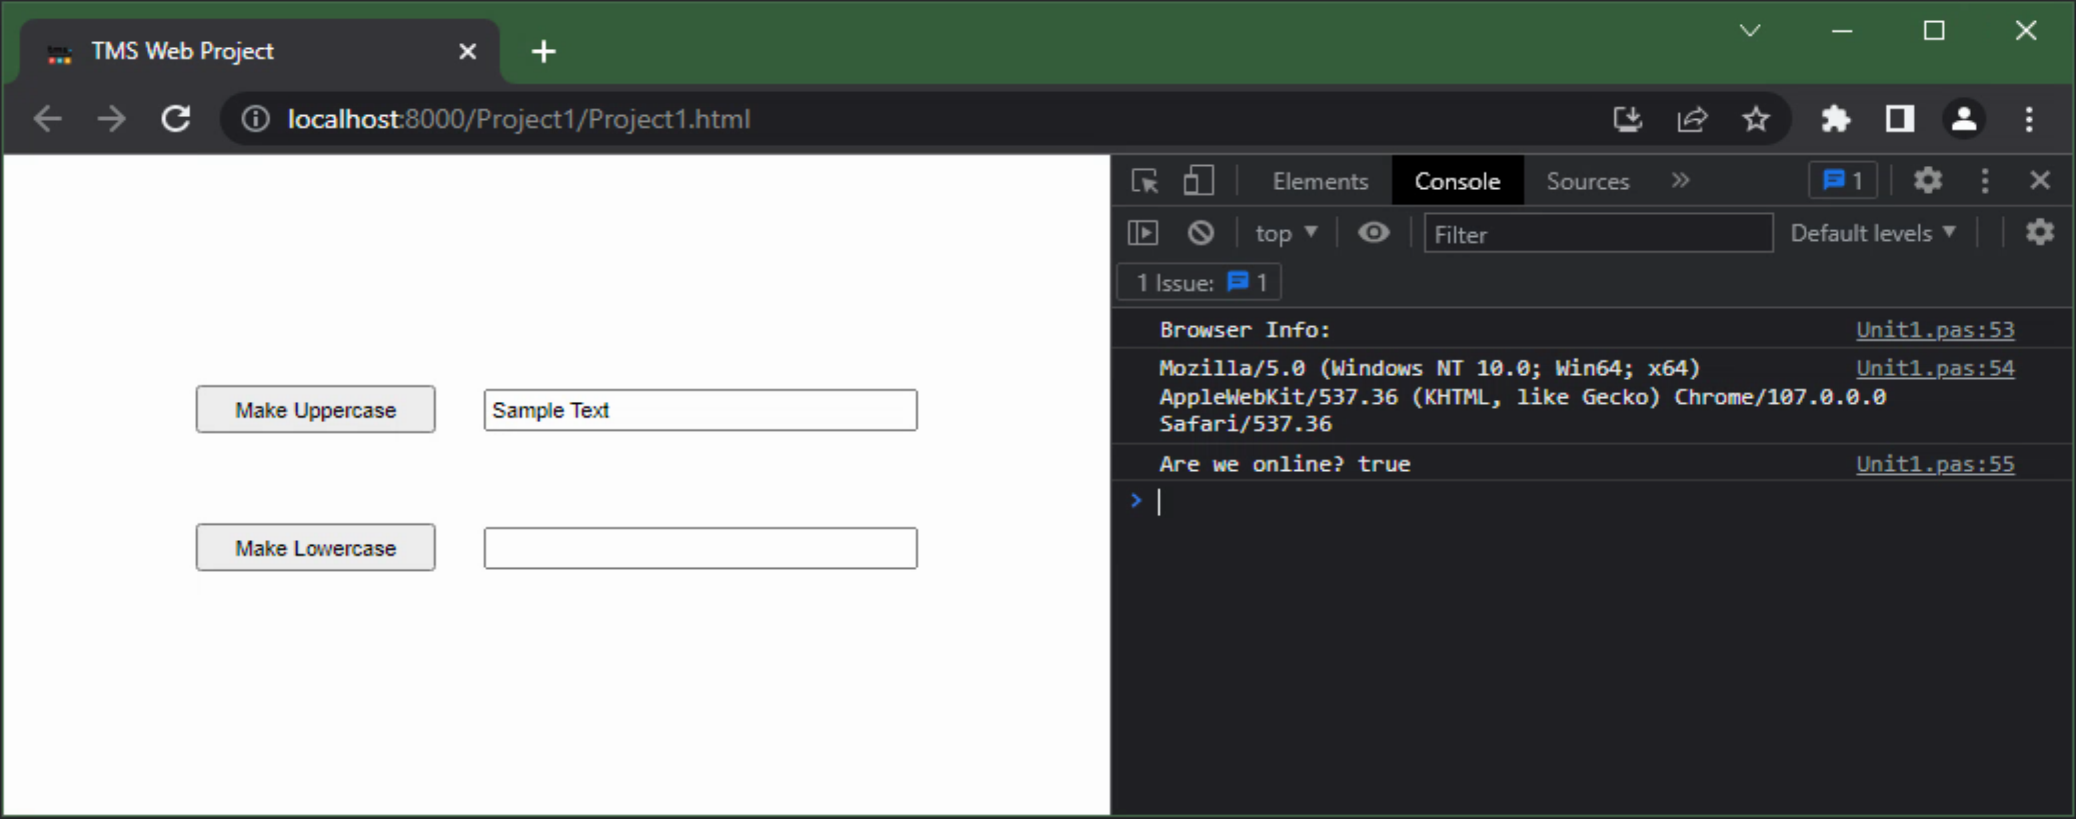Open the tab search chevron
Image resolution: width=2076 pixels, height=819 pixels.
tap(1750, 31)
